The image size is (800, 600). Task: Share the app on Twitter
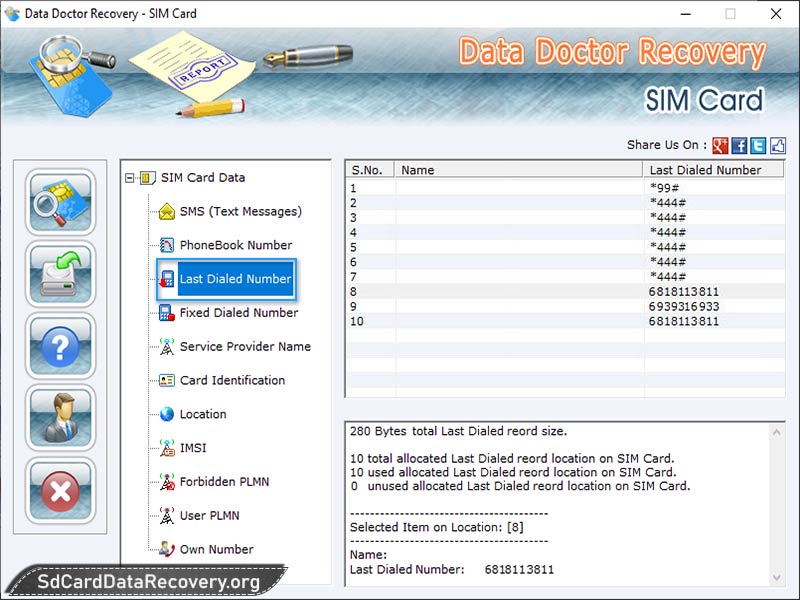point(757,145)
